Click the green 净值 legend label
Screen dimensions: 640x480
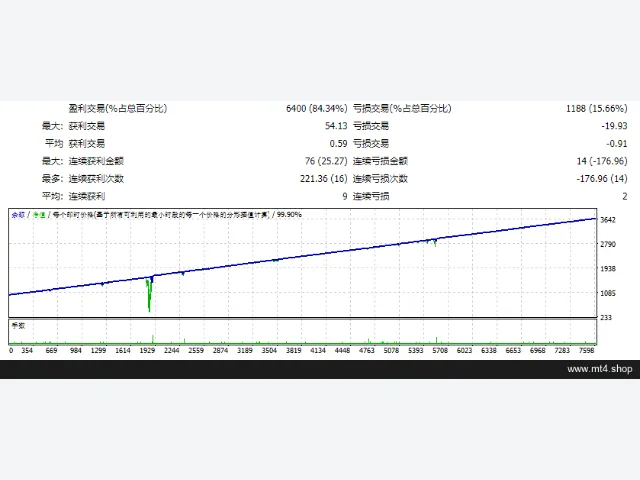[39, 215]
